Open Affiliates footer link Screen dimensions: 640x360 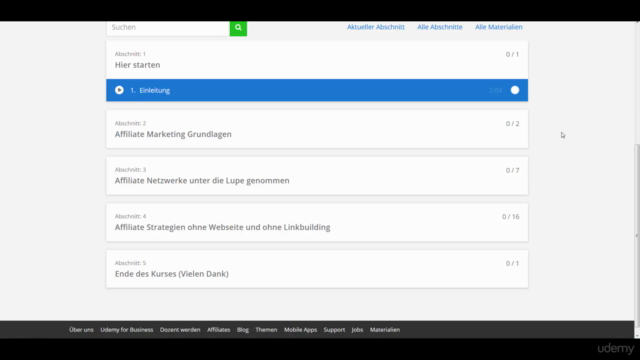point(218,330)
